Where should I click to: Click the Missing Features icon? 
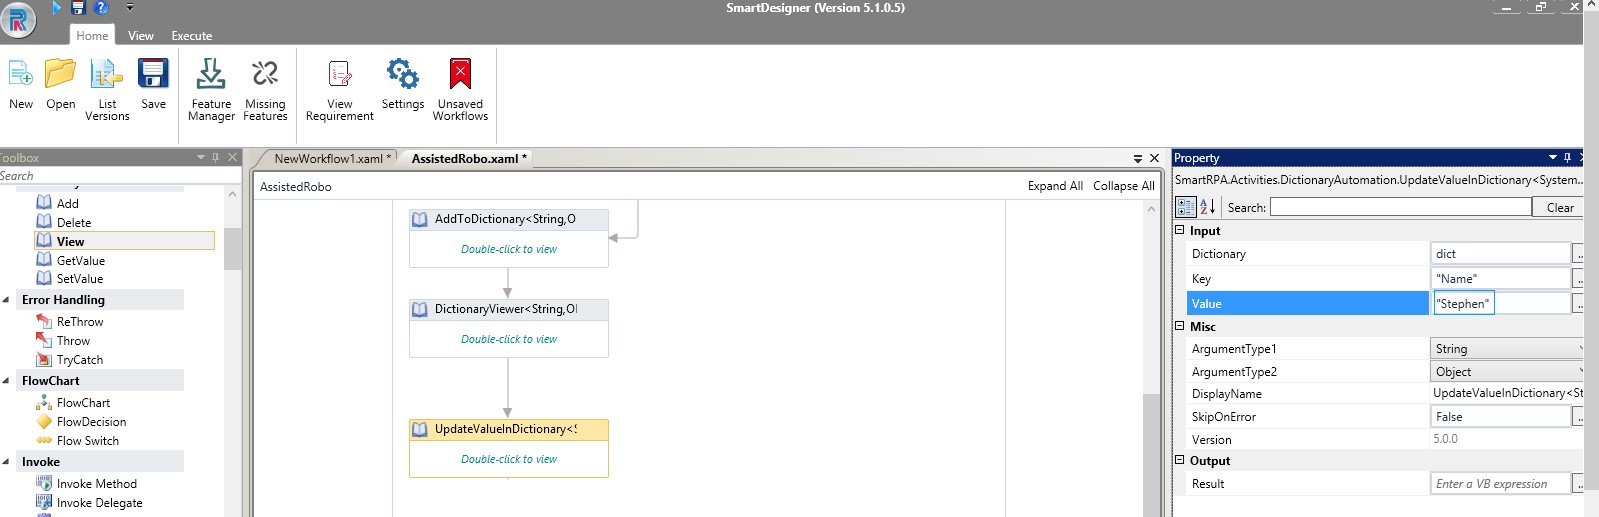tap(265, 75)
